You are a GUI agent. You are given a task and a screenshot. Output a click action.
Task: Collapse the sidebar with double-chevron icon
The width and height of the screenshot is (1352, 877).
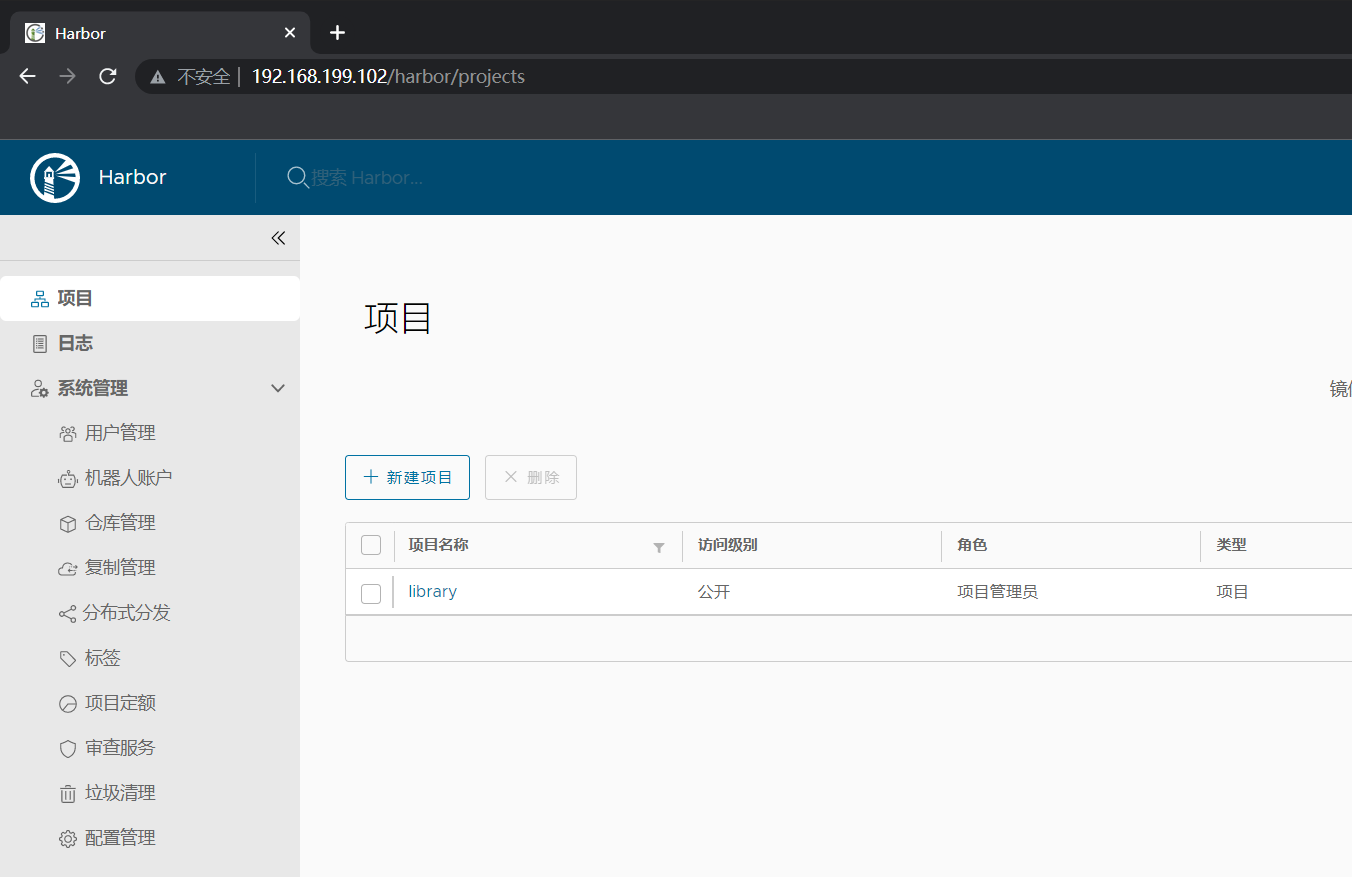278,238
